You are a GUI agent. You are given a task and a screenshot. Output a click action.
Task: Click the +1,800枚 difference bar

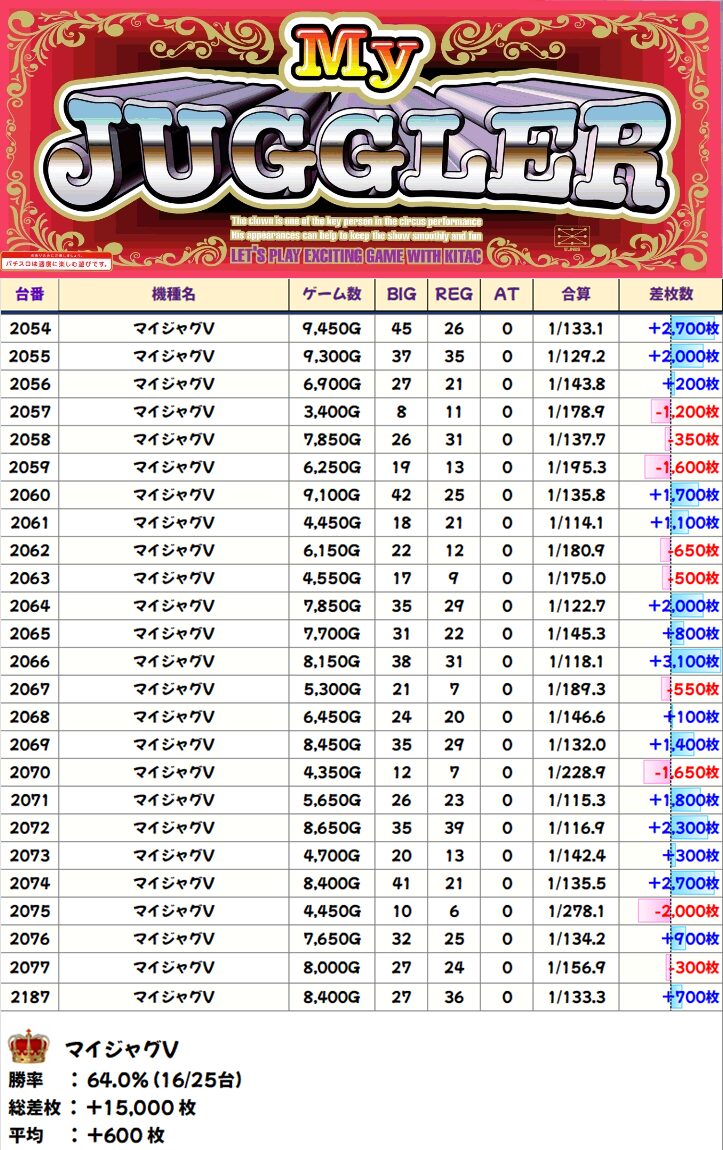pos(684,800)
